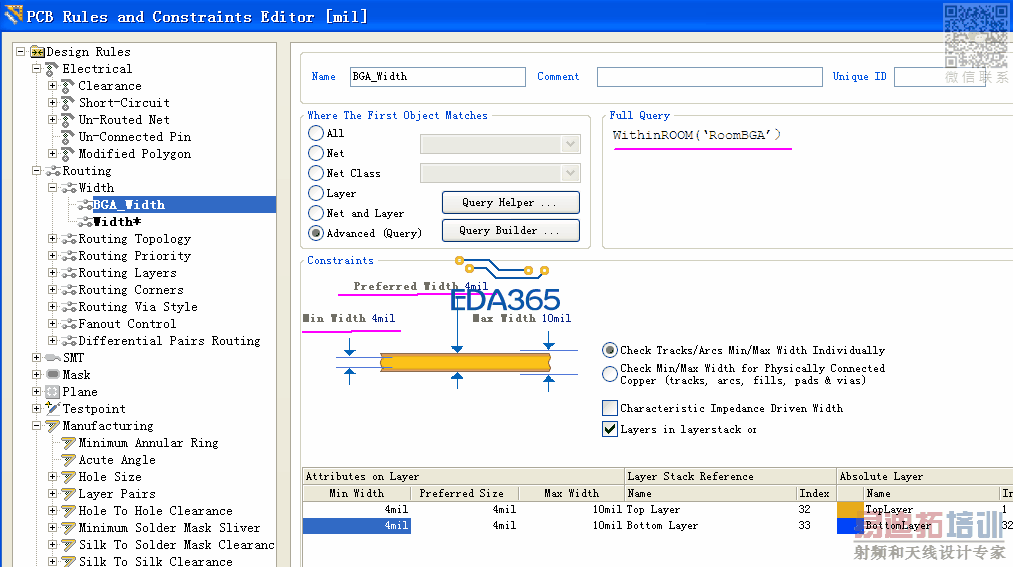Screen dimensions: 1013x567
Task: Click the Top Layer Max Width 10mil cell
Action: point(571,510)
